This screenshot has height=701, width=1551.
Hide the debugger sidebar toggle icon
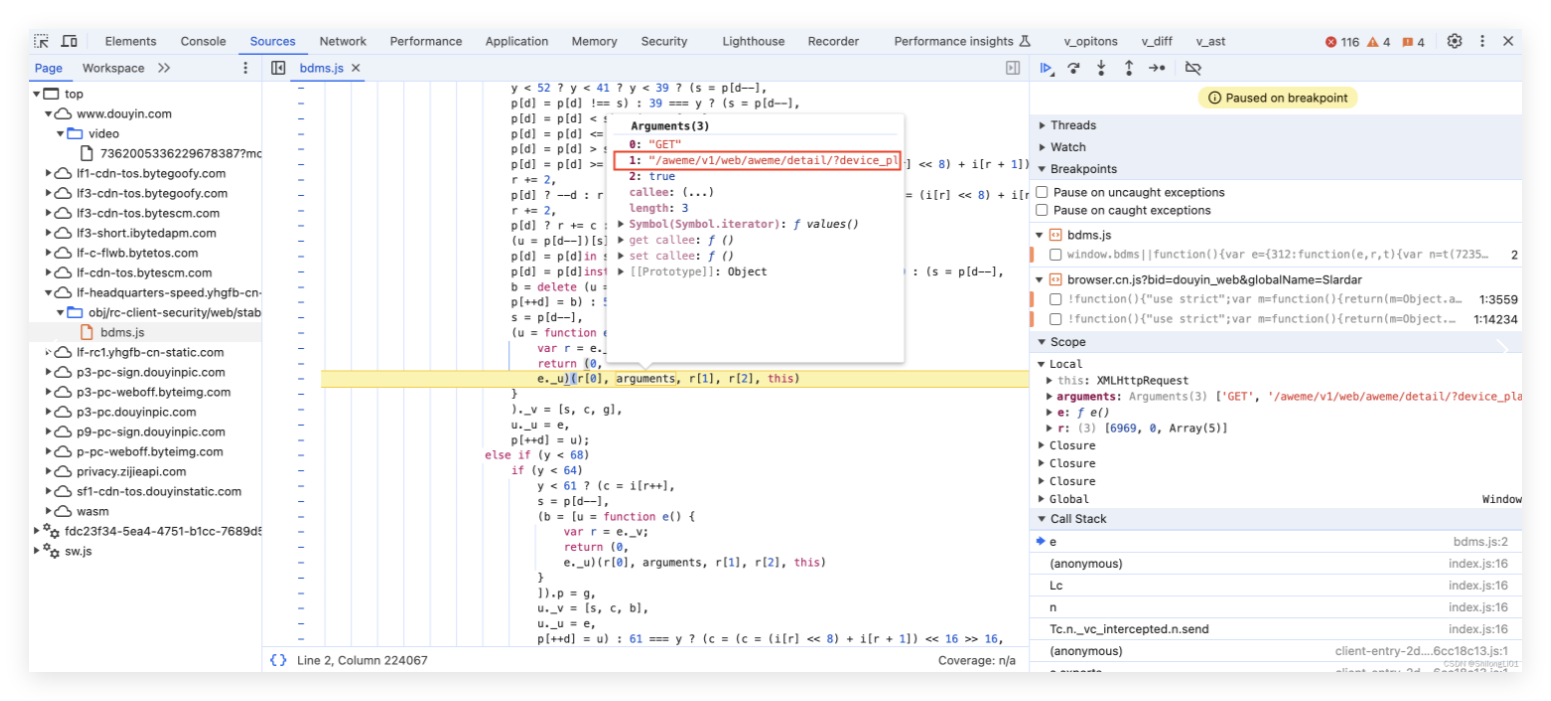1012,68
